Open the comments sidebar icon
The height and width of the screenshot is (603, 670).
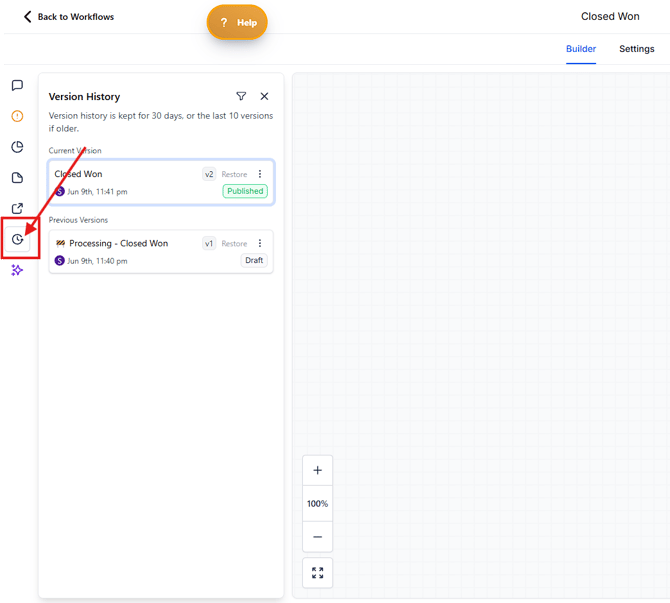pyautogui.click(x=17, y=85)
